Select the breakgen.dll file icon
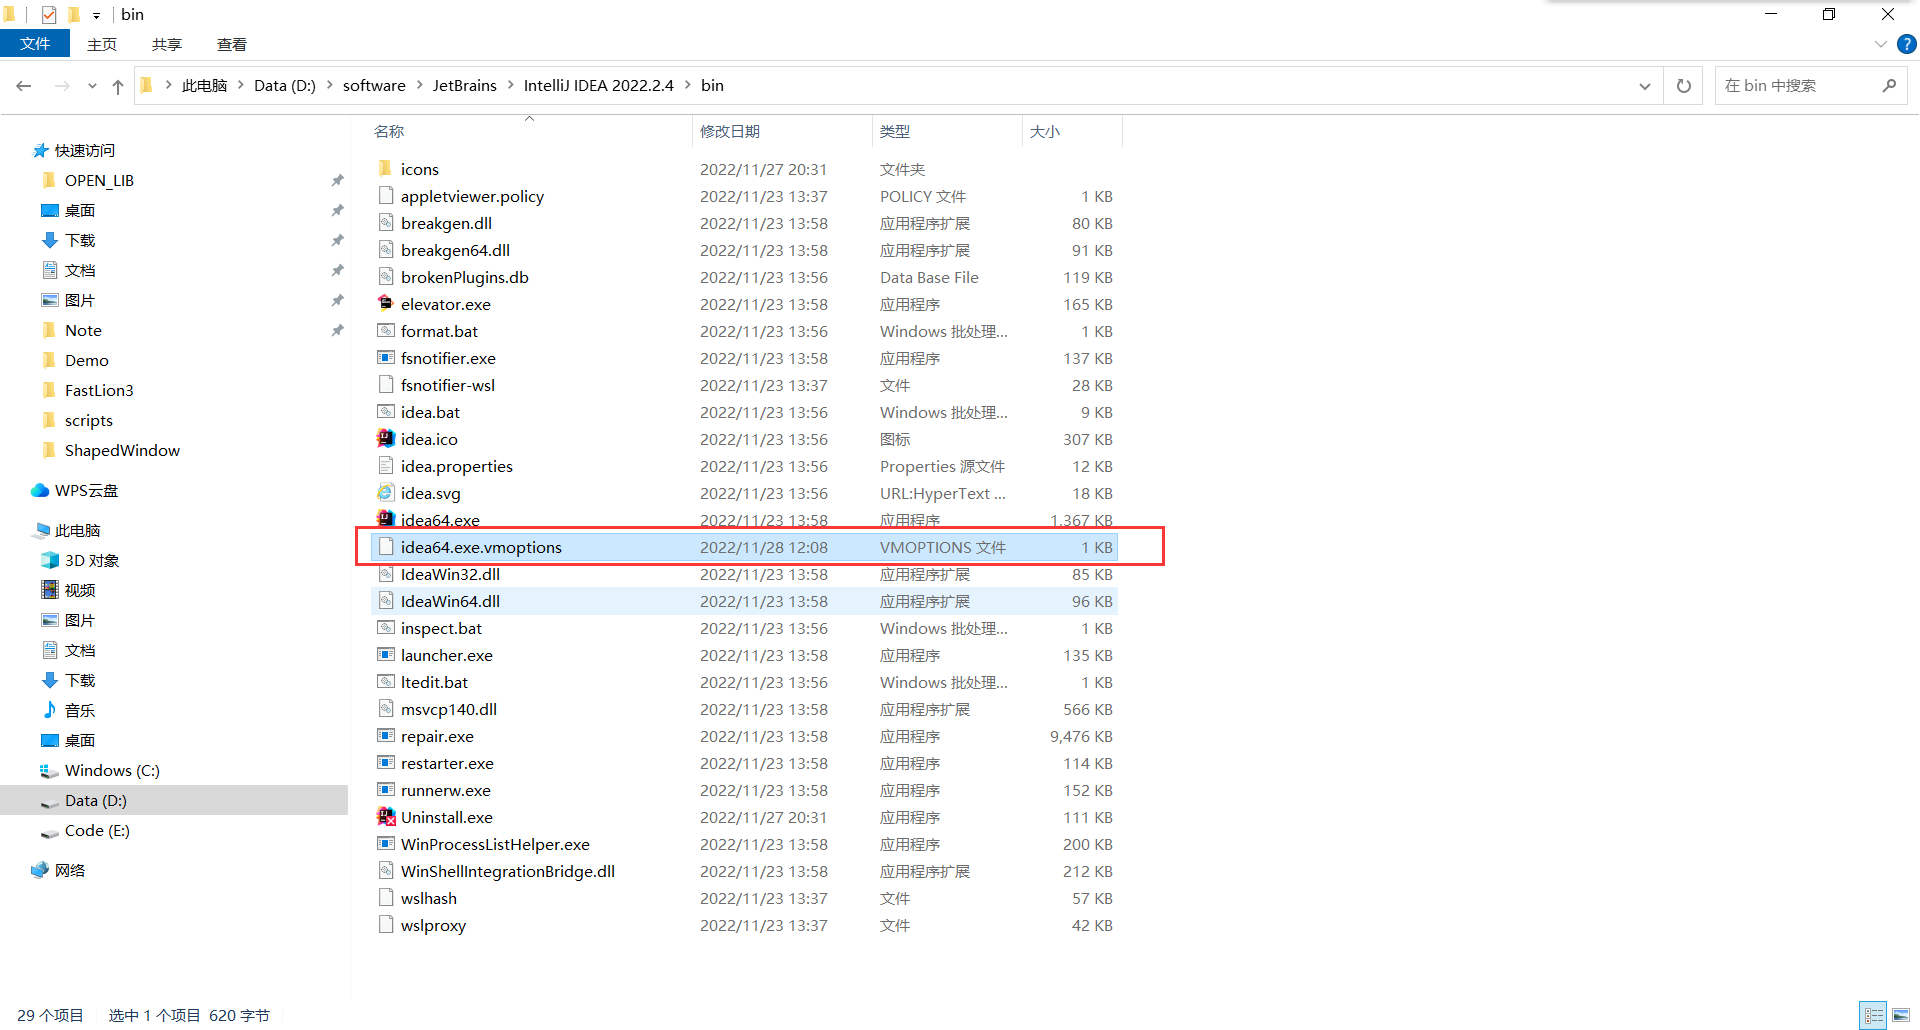This screenshot has height=1030, width=1920. (x=386, y=223)
